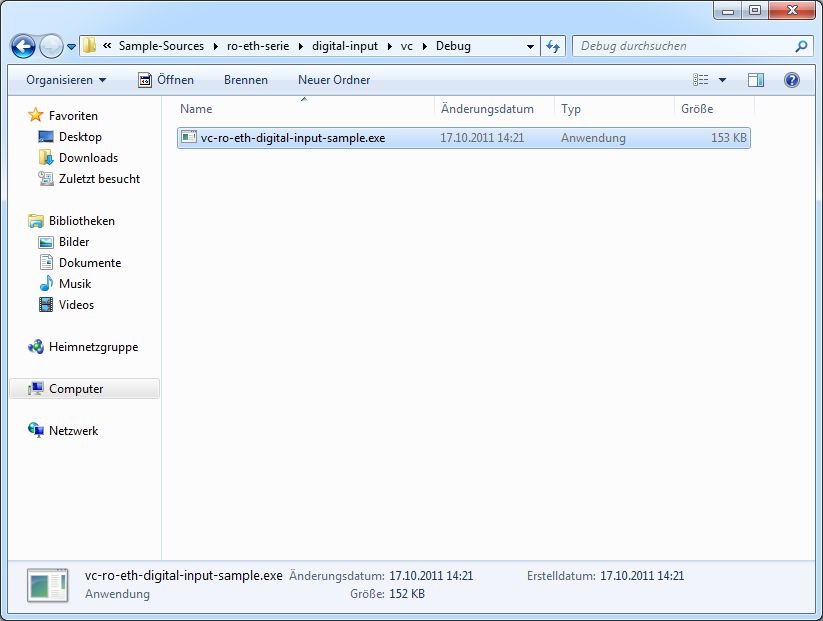Expand the address bar history dropdown
The height and width of the screenshot is (621, 823).
(530, 46)
